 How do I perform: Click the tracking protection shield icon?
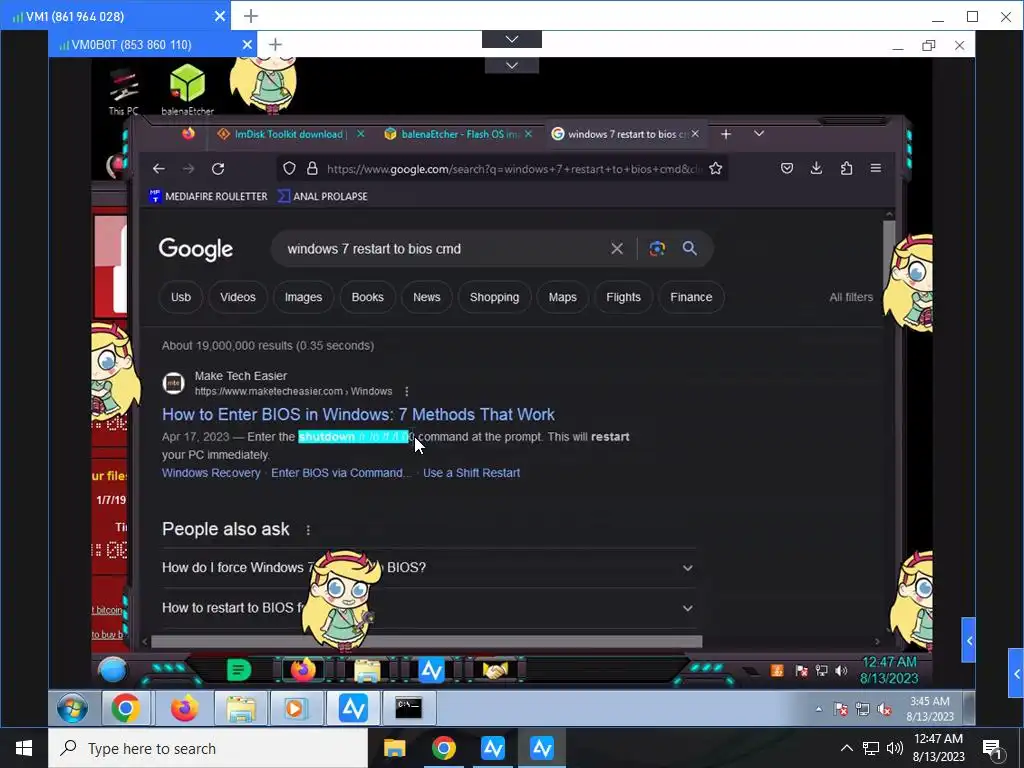point(289,168)
